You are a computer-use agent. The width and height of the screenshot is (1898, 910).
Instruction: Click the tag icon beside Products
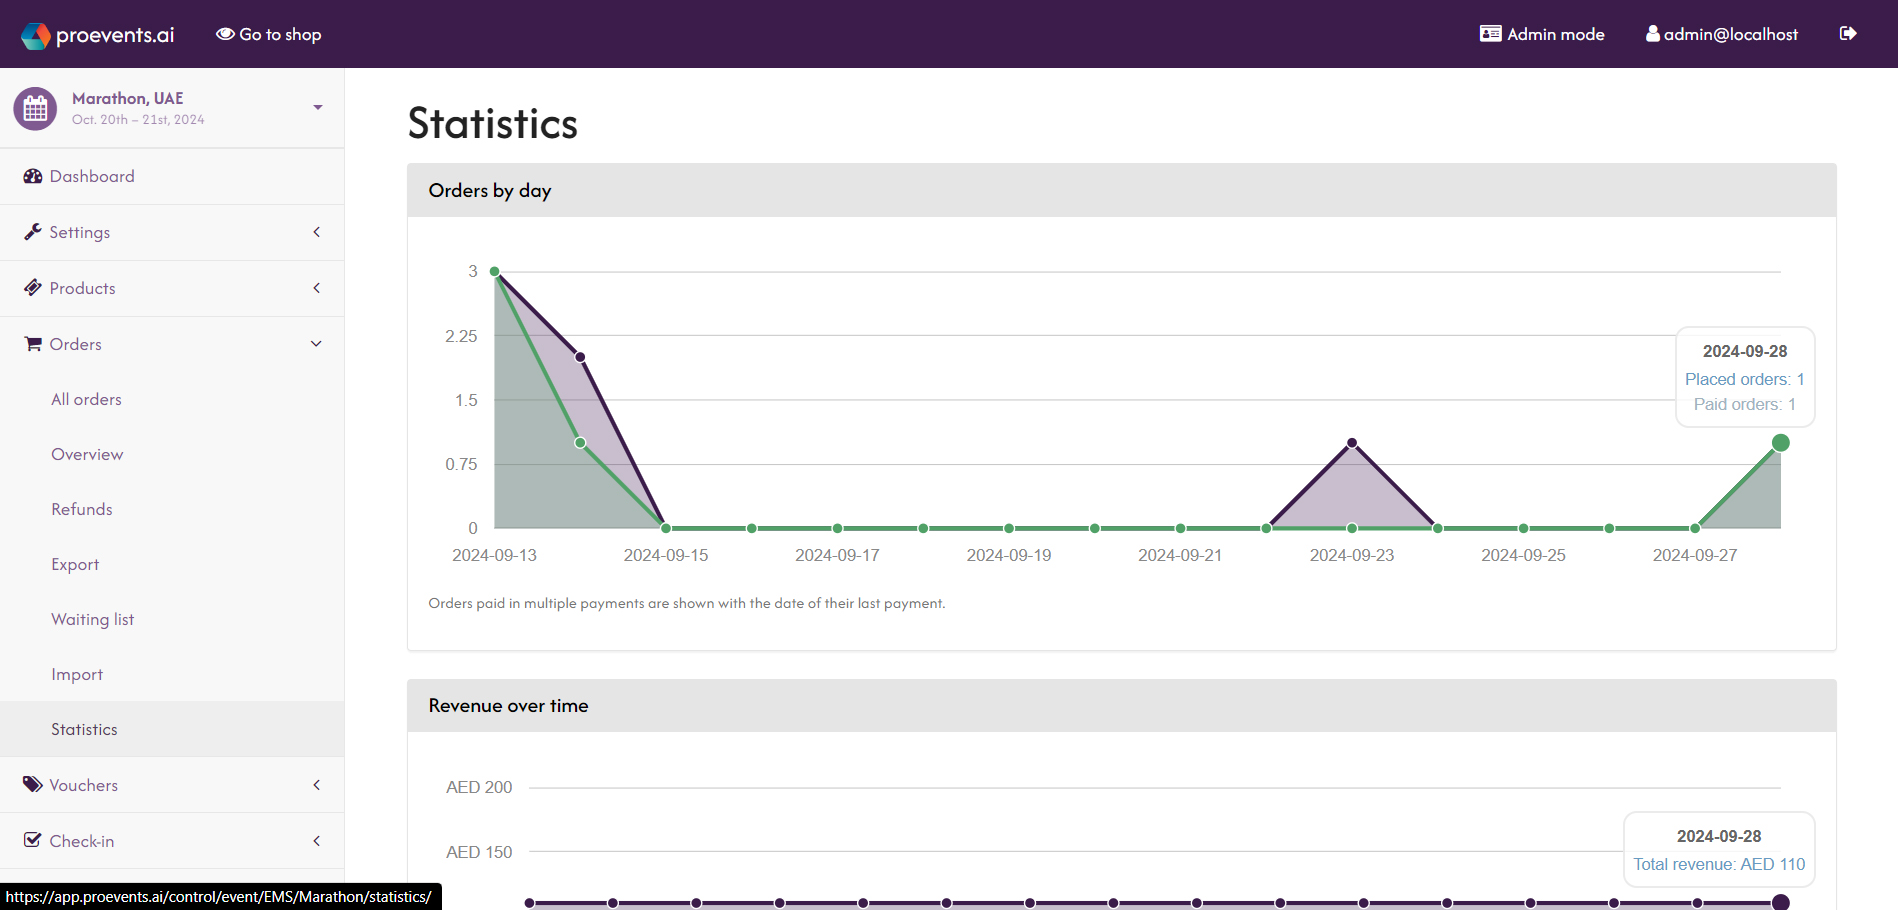[32, 288]
